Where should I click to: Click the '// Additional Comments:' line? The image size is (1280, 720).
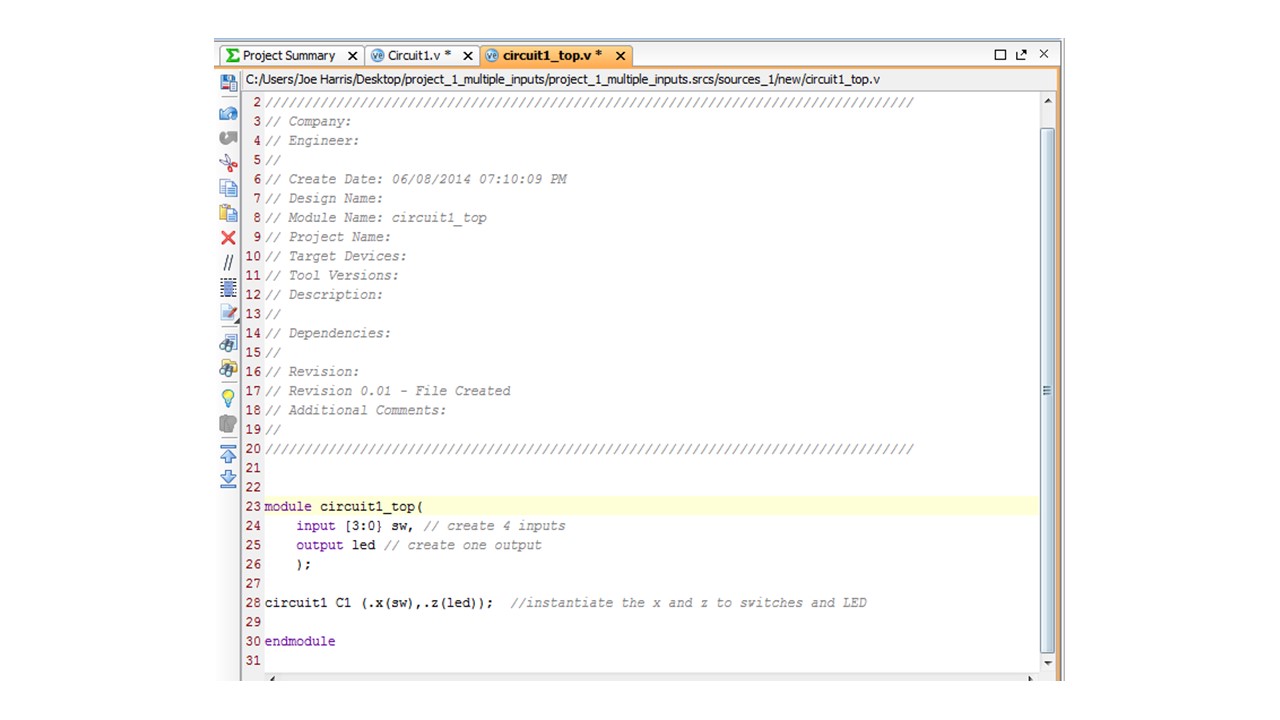click(x=356, y=410)
